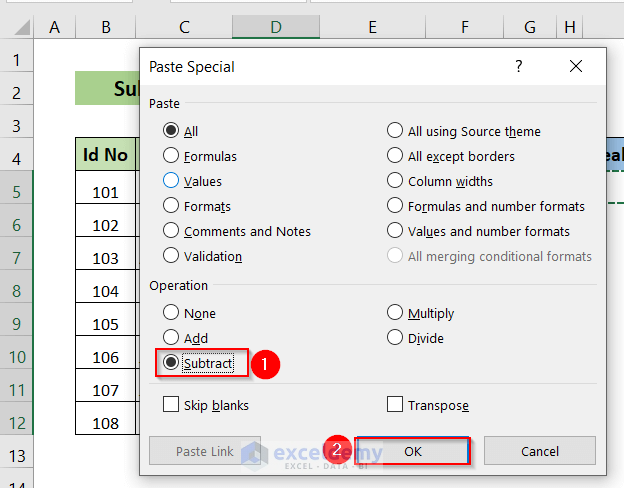This screenshot has height=488, width=624.
Task: Set operation to Add
Action: pyautogui.click(x=171, y=338)
